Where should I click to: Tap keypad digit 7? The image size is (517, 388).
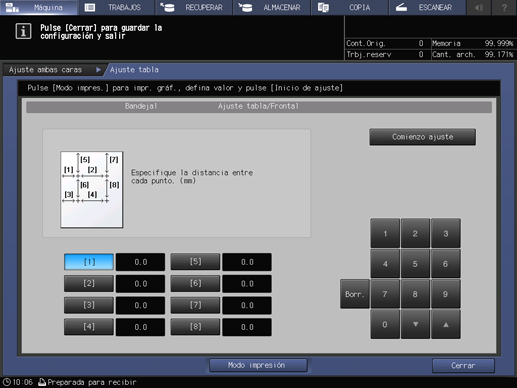click(x=385, y=294)
